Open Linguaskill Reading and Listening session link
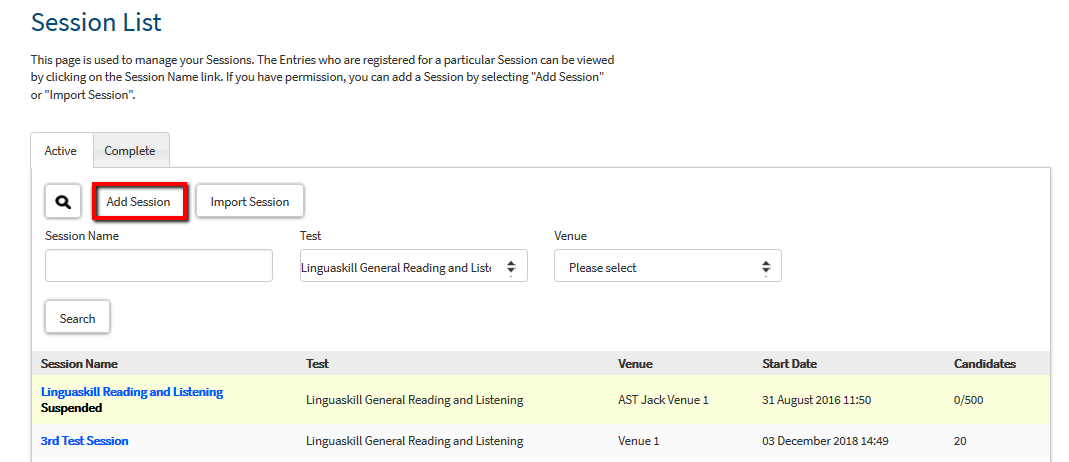The height and width of the screenshot is (462, 1069). (x=132, y=392)
